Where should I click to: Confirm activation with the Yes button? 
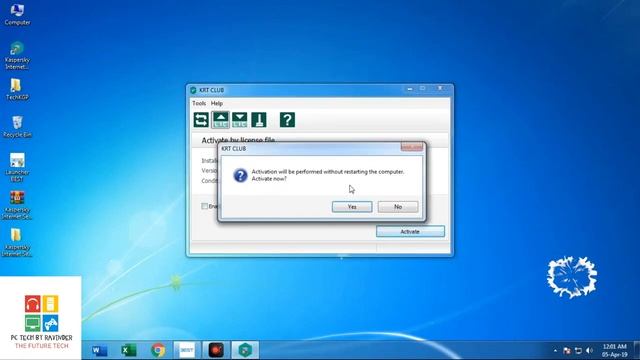pos(352,207)
